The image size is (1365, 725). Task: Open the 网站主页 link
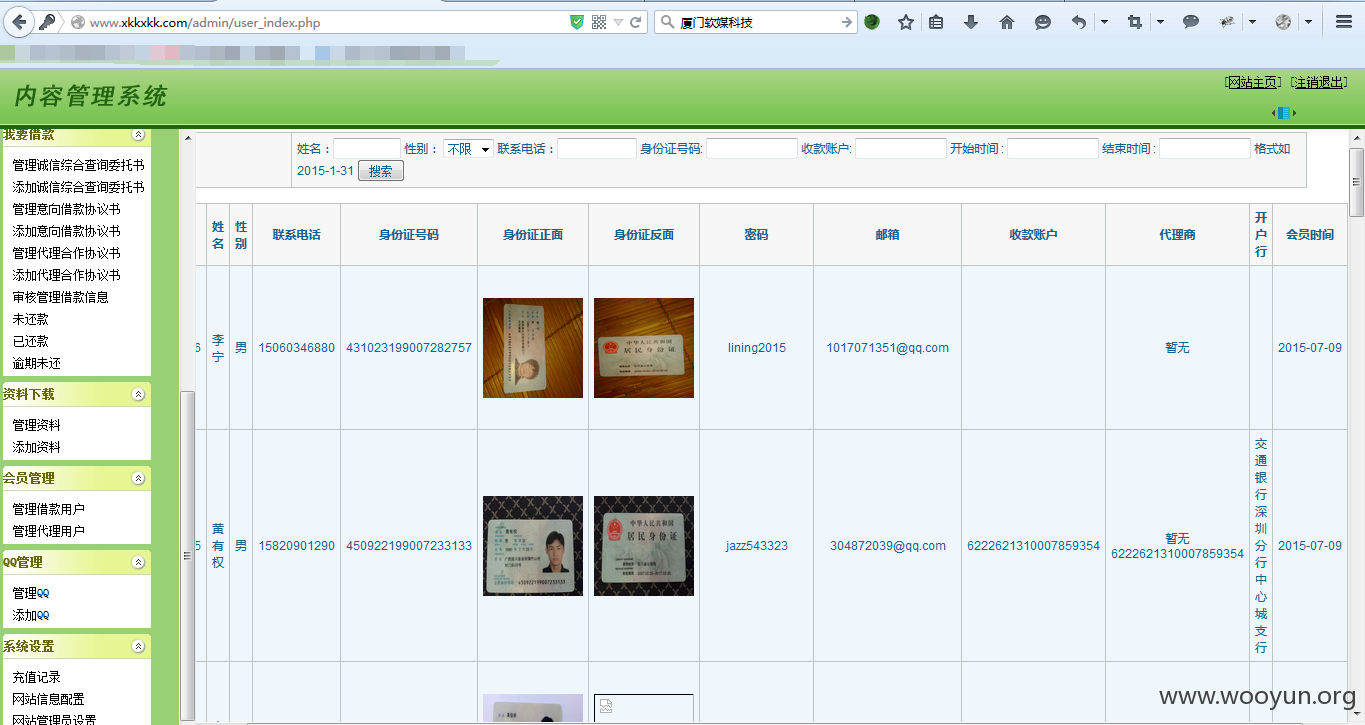pos(1253,82)
